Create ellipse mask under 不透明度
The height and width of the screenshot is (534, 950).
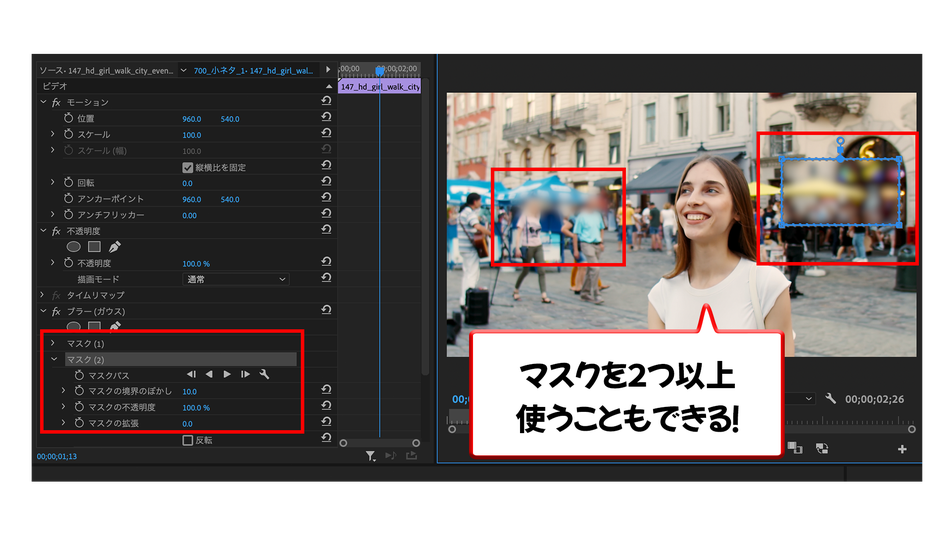tap(73, 247)
